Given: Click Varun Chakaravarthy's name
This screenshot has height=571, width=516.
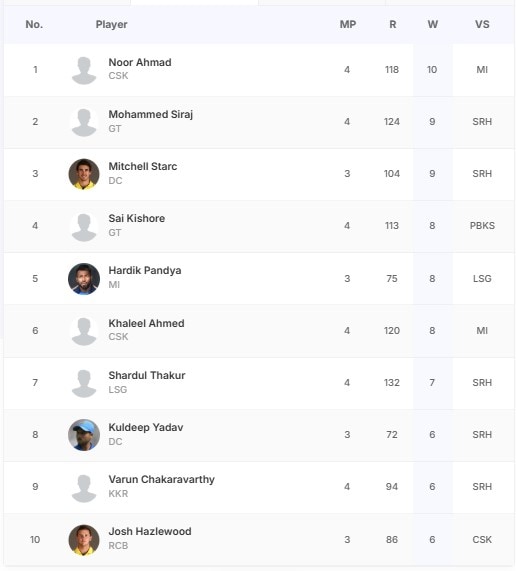Looking at the screenshot, I should pos(162,479).
